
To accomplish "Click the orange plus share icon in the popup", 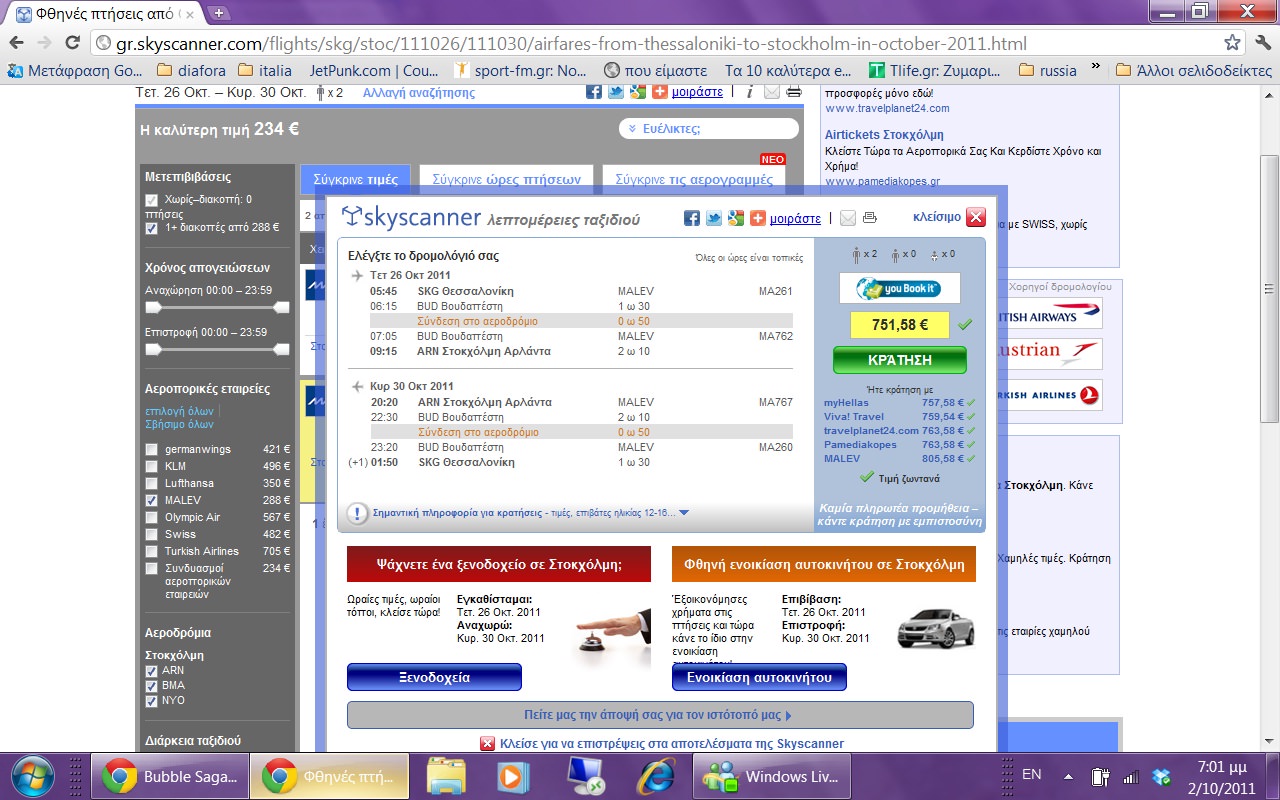I will [x=758, y=218].
